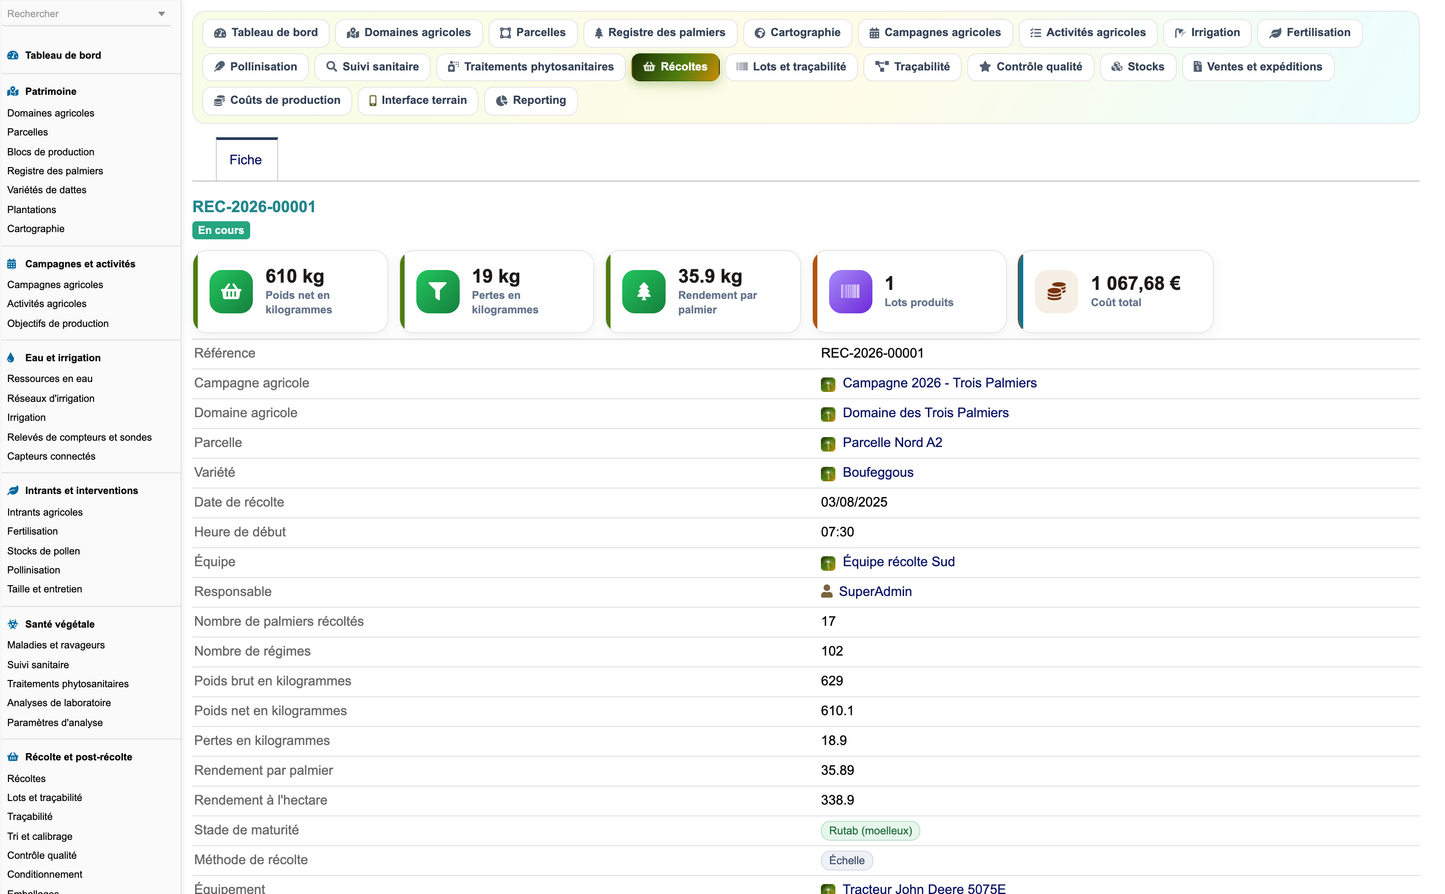Open Objectifs de production in the sidebar
Viewport: 1445px width, 894px height.
pos(58,324)
